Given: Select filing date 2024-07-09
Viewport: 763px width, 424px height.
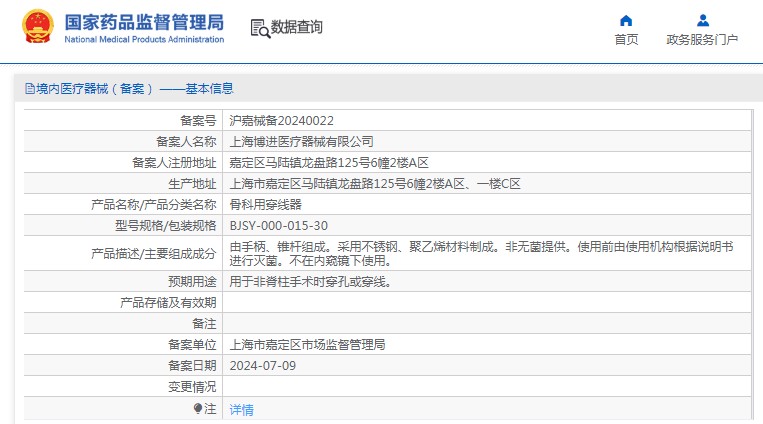Looking at the screenshot, I should click(x=263, y=366).
